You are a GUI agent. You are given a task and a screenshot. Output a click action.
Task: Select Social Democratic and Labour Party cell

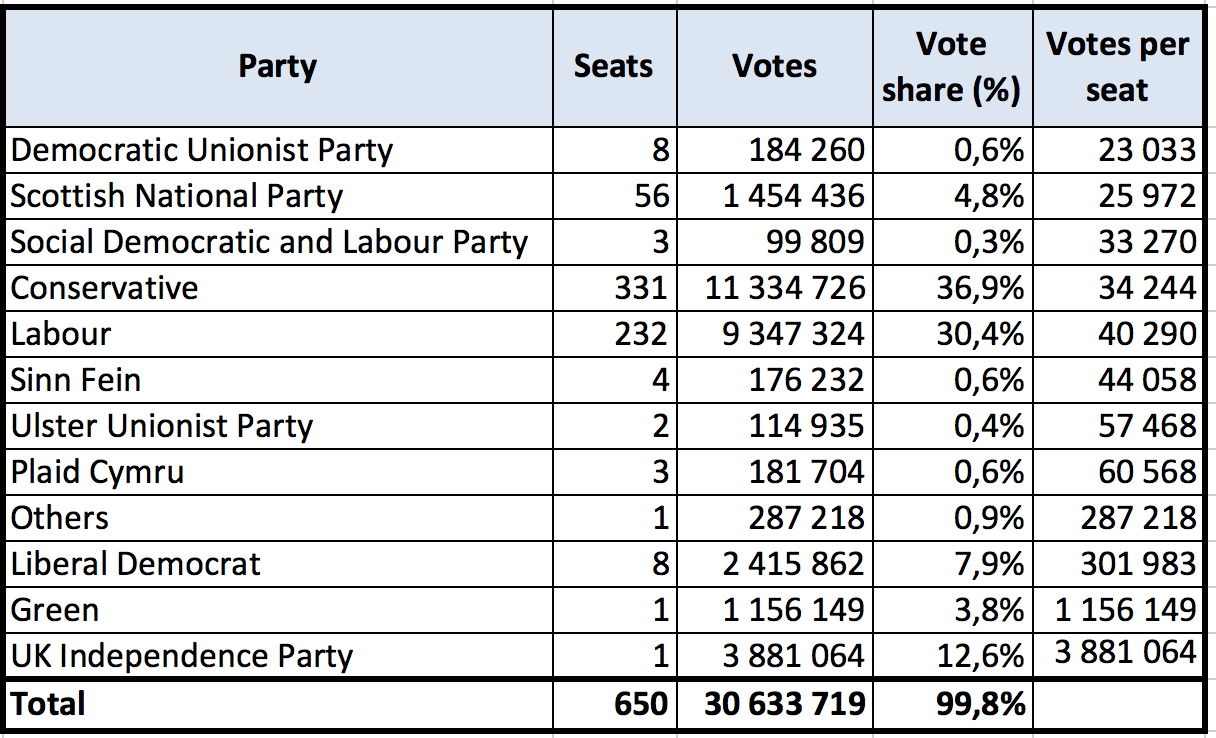[x=269, y=242]
